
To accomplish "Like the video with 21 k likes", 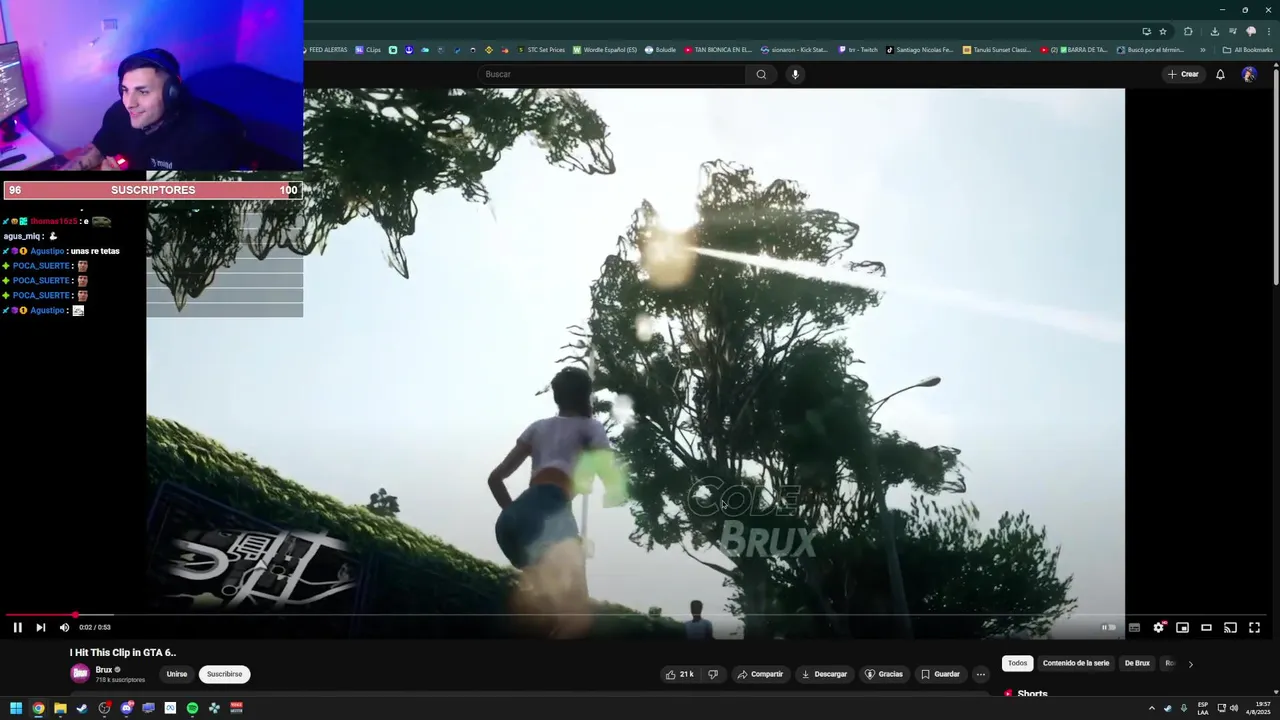I will [679, 674].
